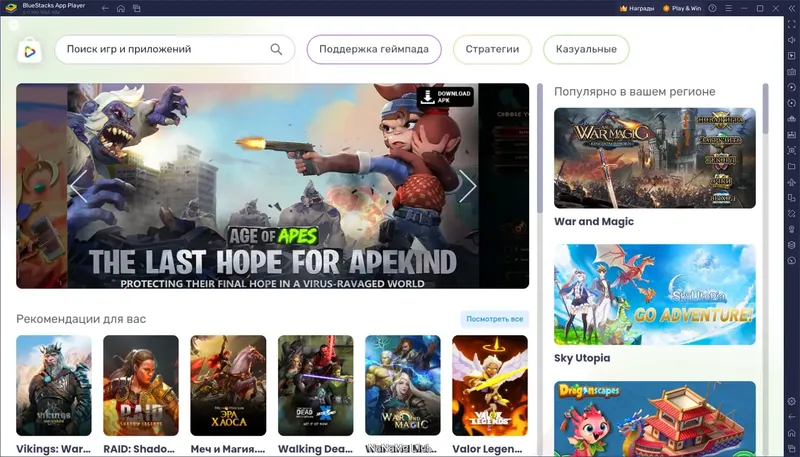The width and height of the screenshot is (800, 457).
Task: Open the home icon in title bar
Action: (121, 8)
